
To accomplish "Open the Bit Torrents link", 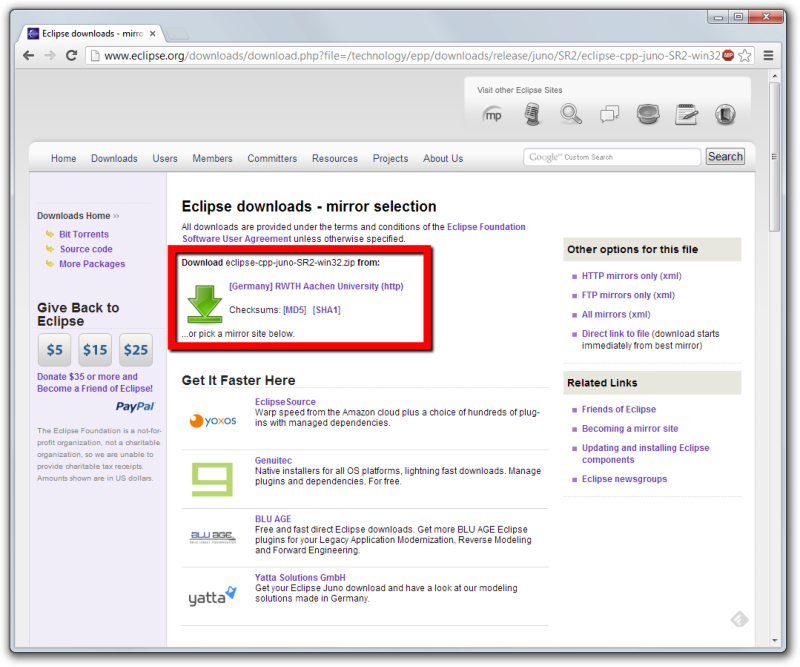I will (84, 234).
